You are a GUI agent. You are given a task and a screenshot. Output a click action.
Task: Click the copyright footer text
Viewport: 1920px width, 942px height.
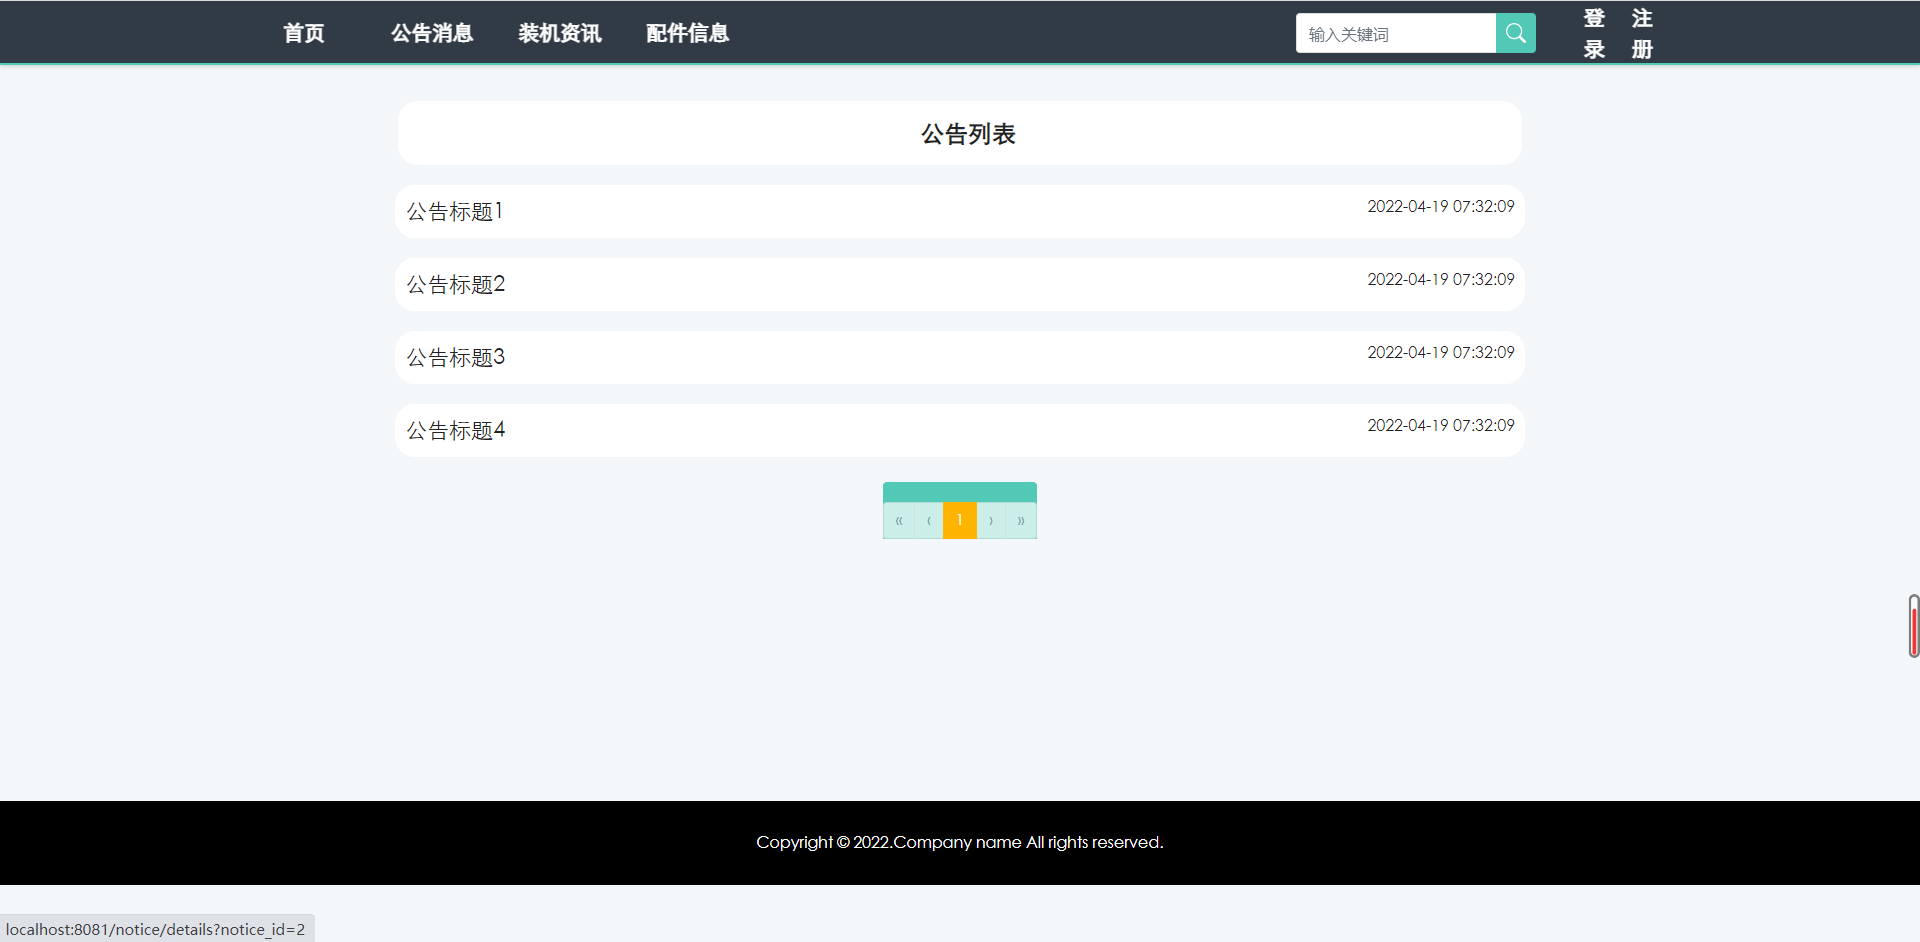tap(959, 842)
